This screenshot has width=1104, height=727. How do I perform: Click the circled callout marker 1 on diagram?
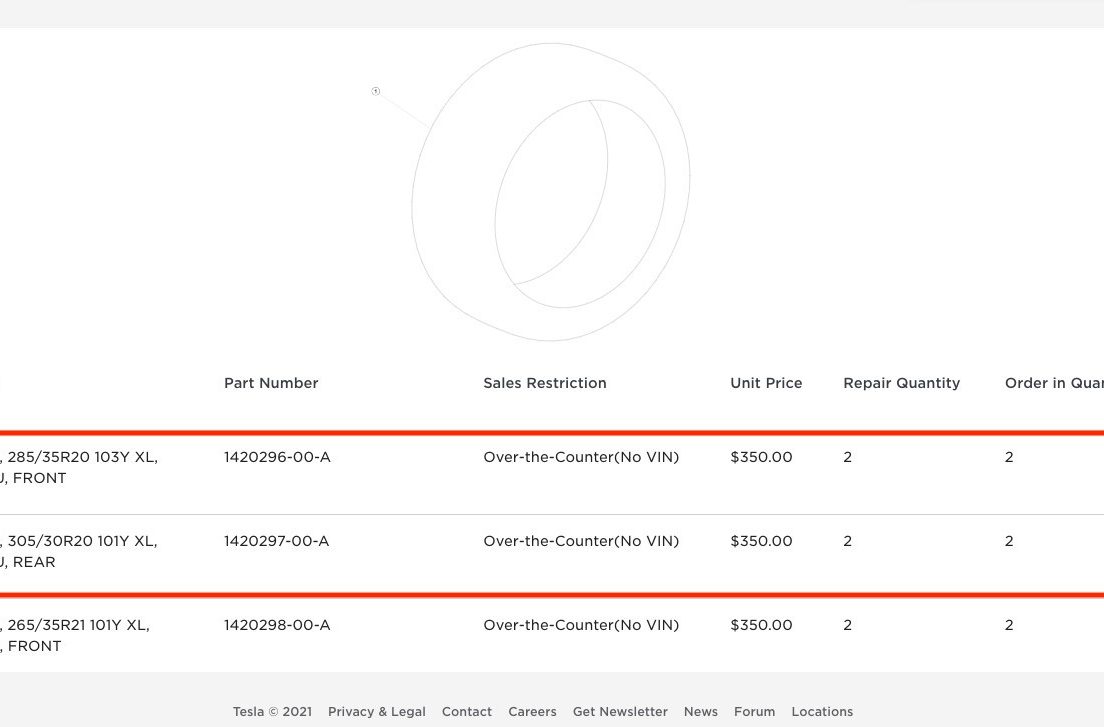(x=376, y=91)
